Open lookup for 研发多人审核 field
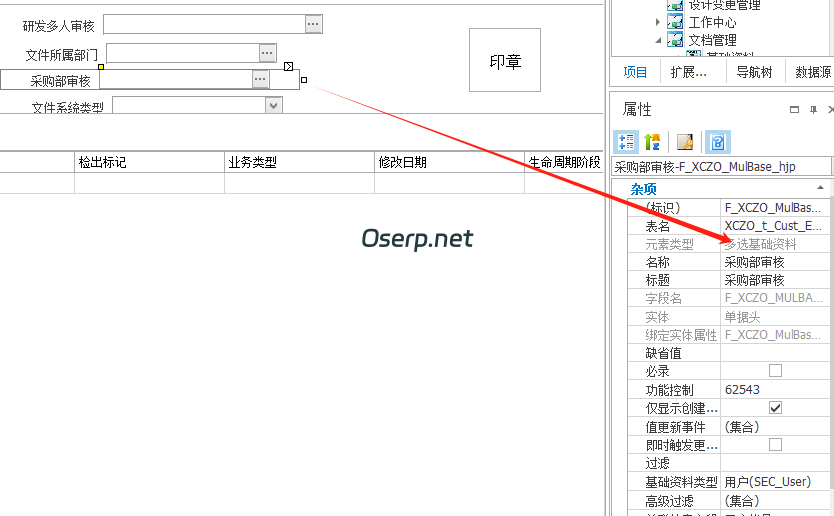Screen dimensions: 834x516 pos(313,24)
